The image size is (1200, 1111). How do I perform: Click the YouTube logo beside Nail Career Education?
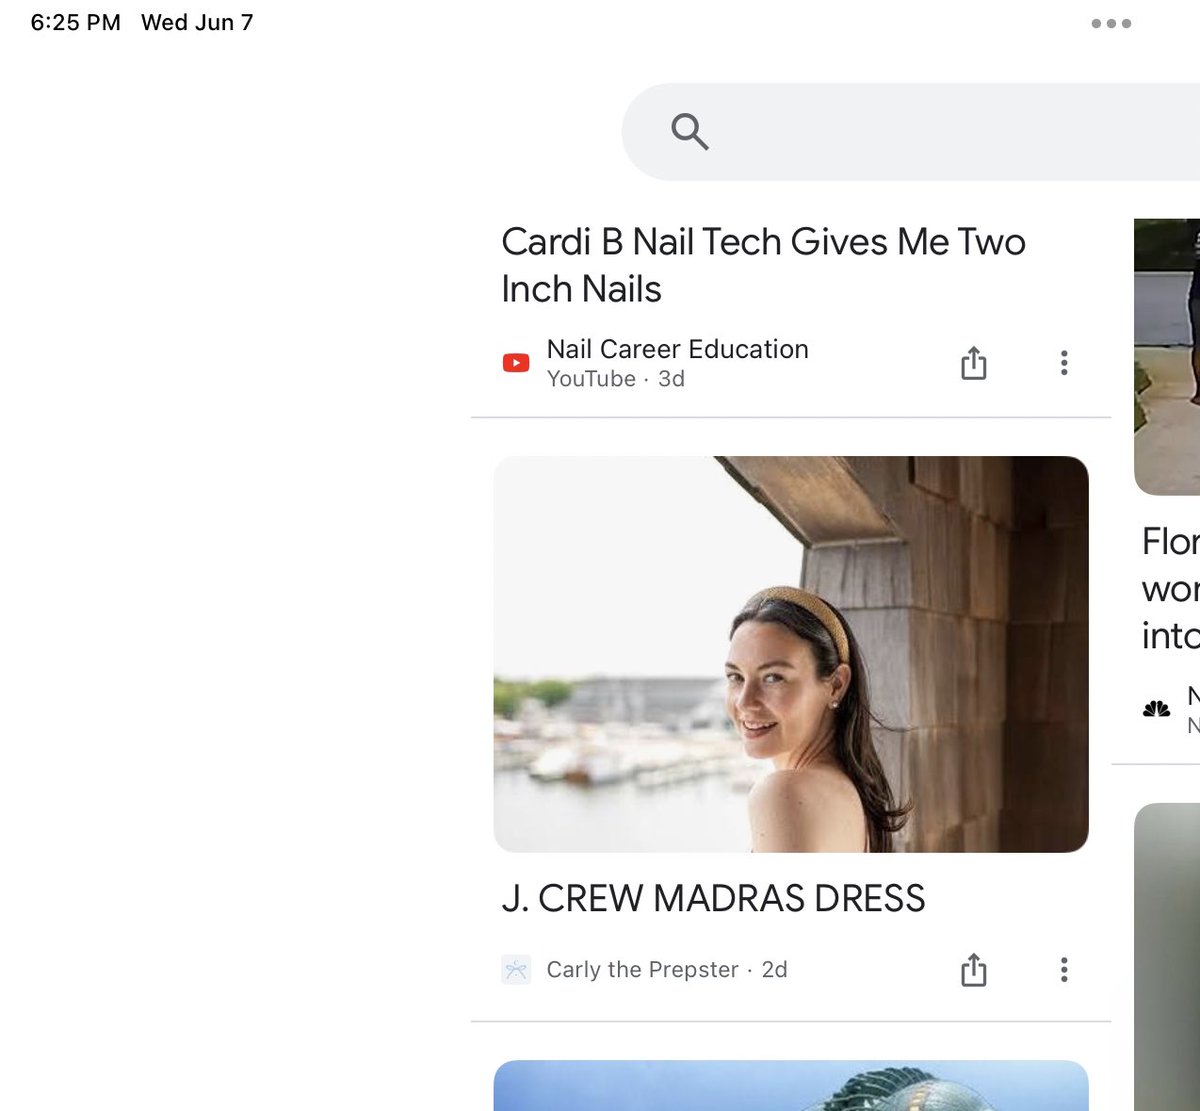click(516, 363)
